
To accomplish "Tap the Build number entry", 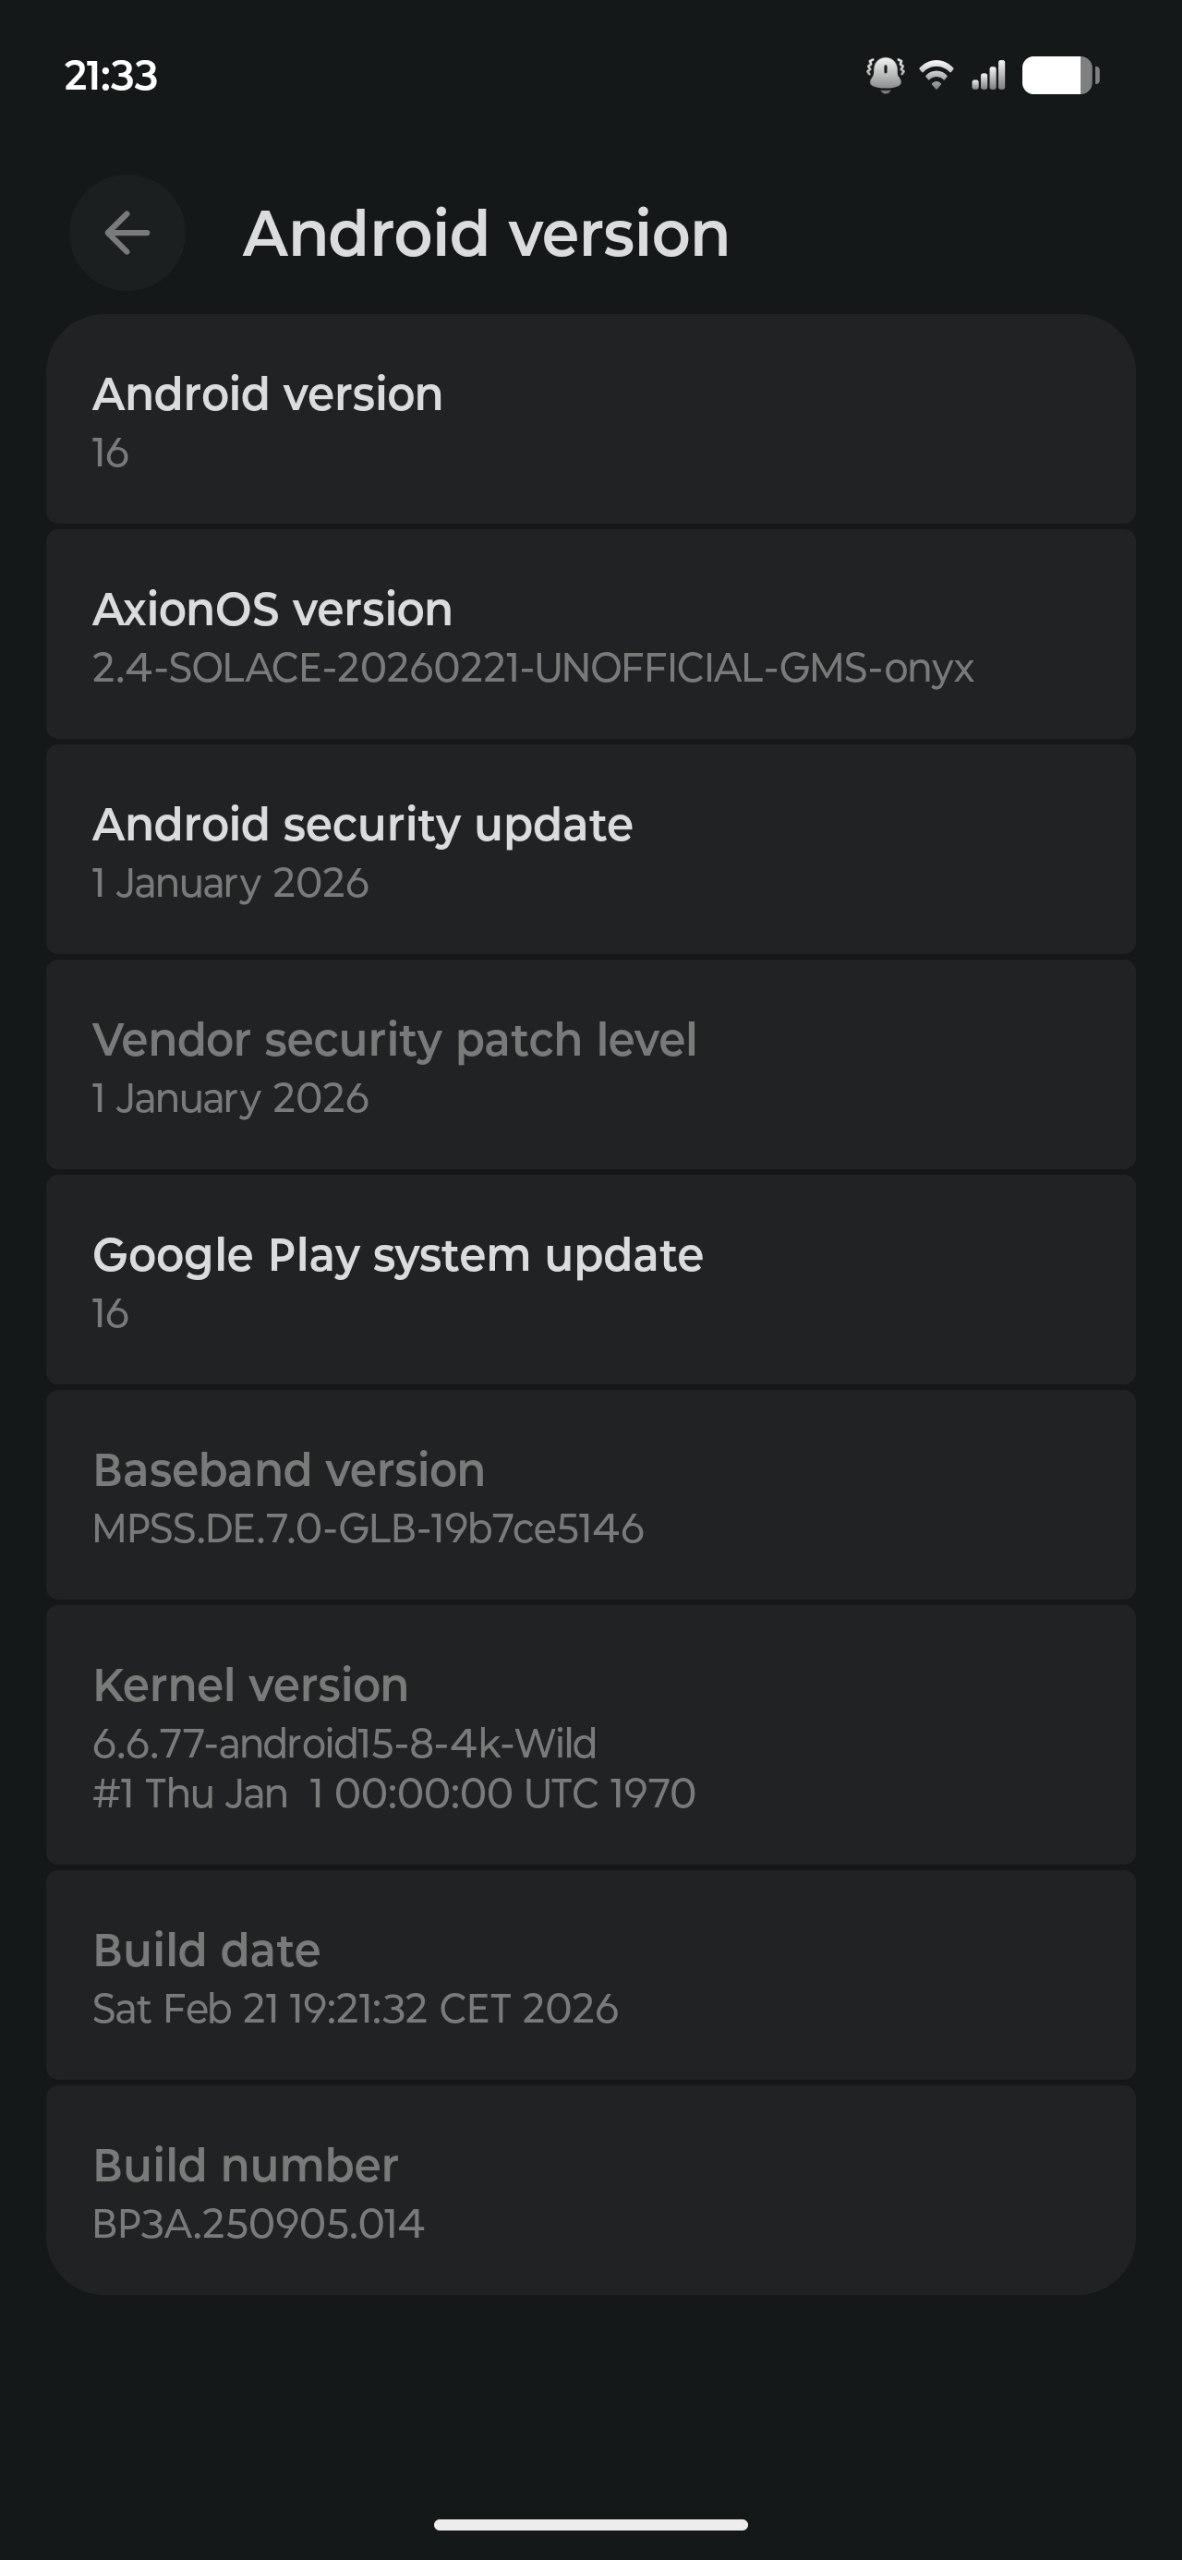I will (590, 2191).
